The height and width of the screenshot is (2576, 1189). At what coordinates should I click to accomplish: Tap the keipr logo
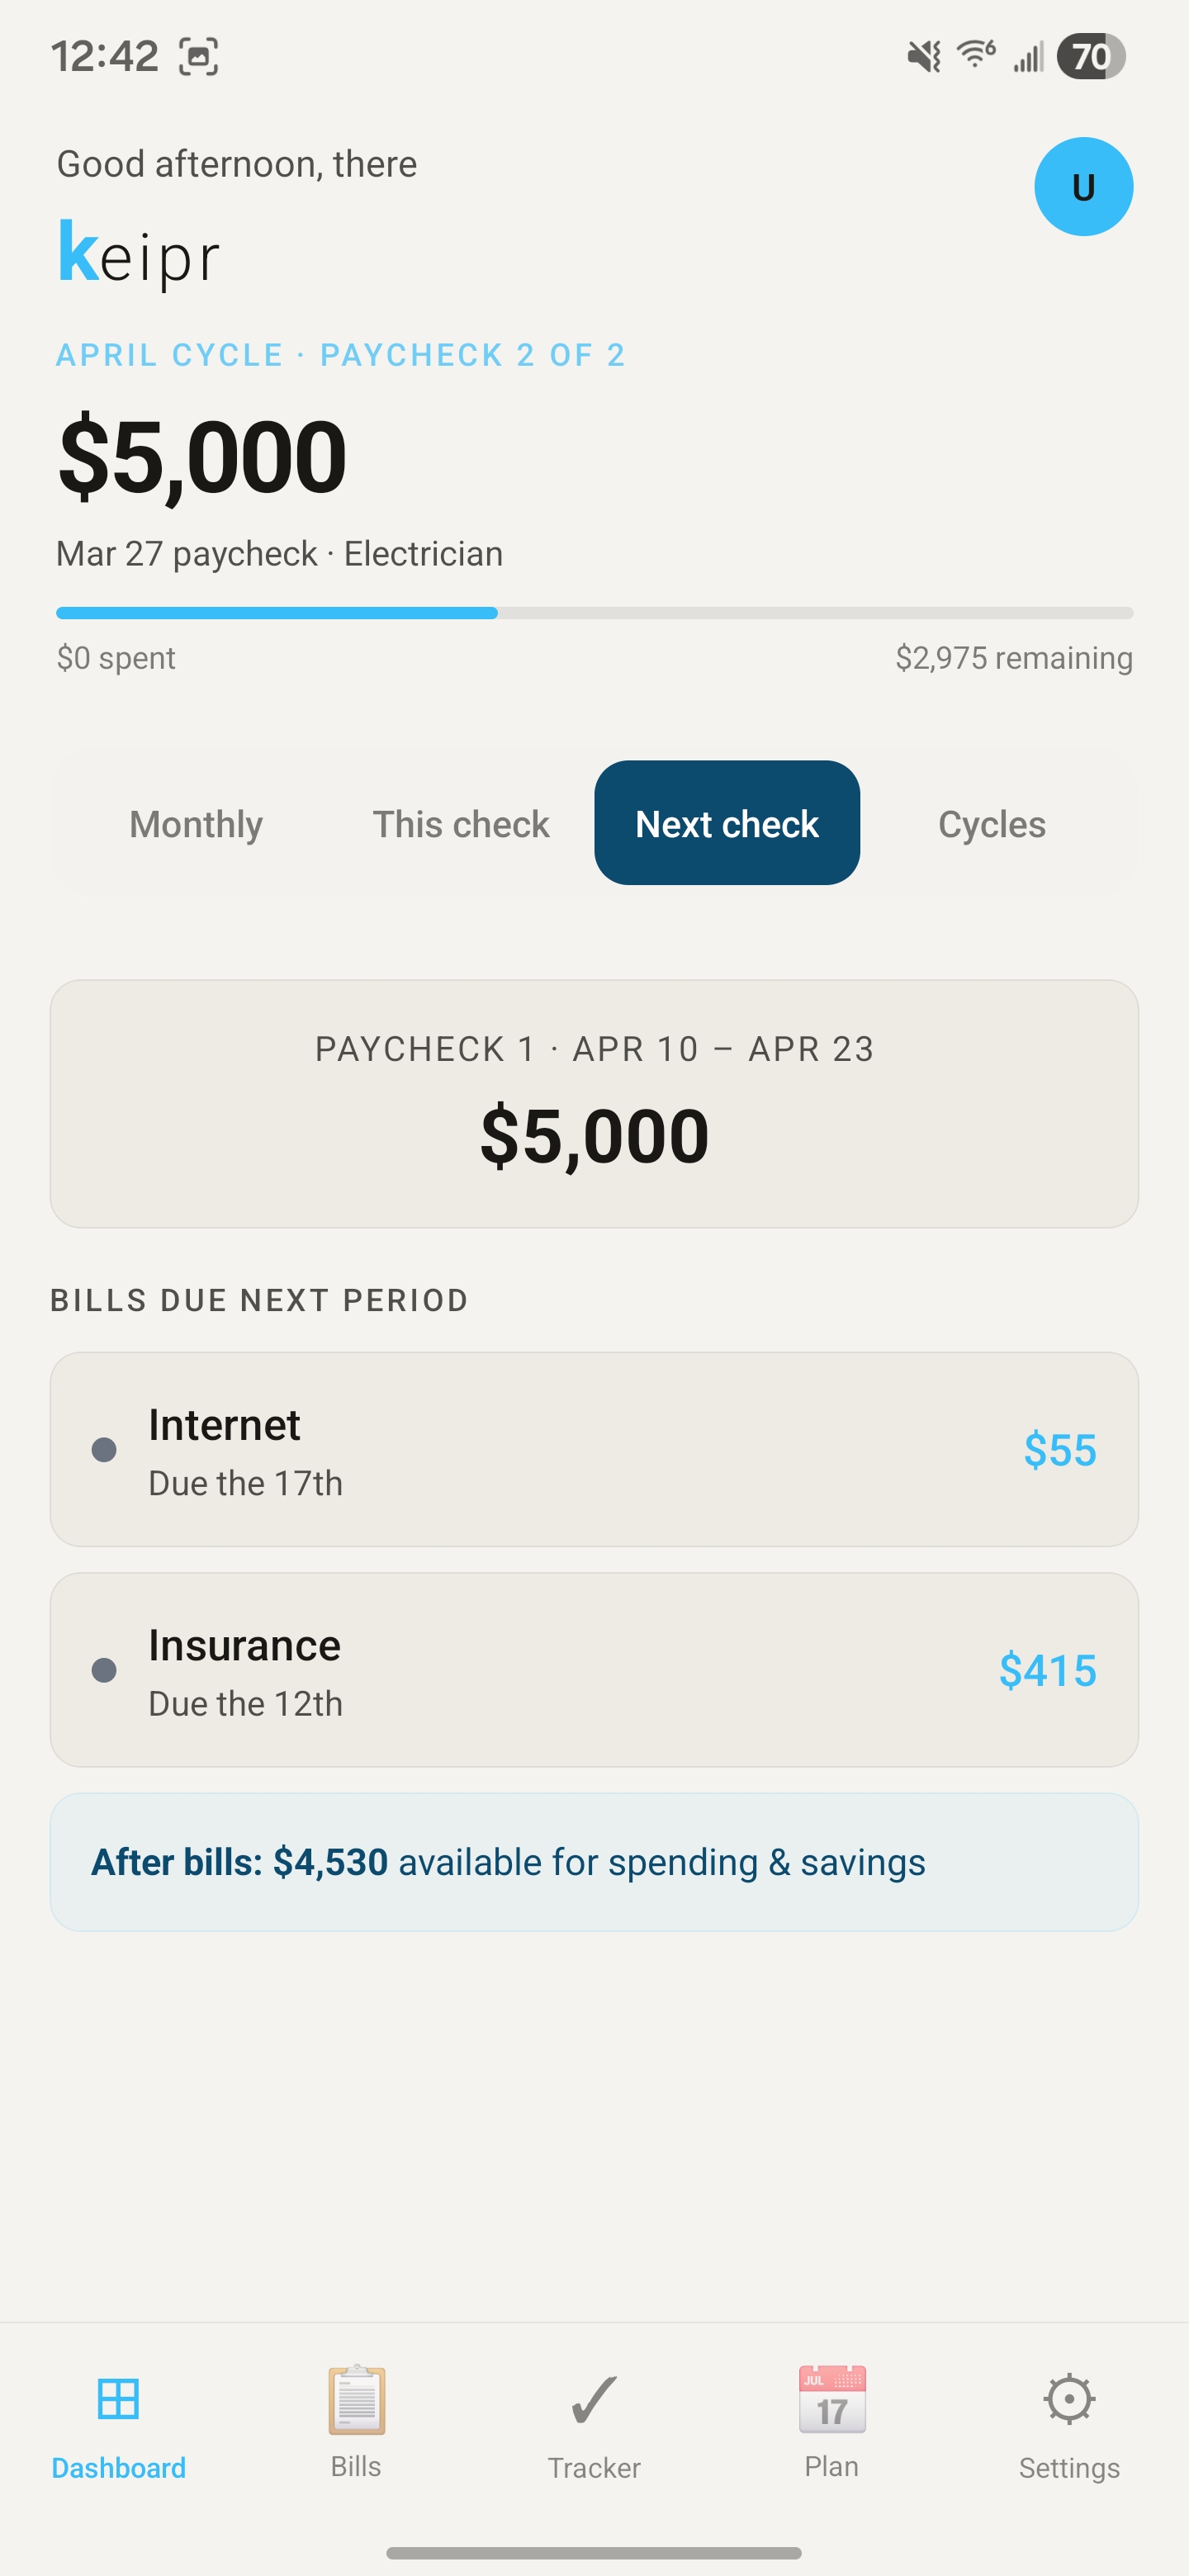pos(139,254)
